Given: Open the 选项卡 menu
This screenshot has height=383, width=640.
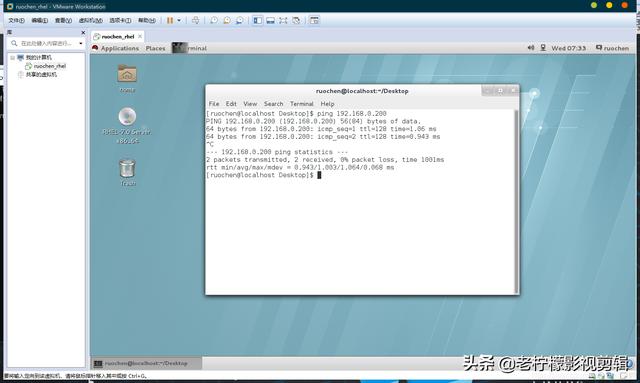Looking at the screenshot, I should tap(120, 20).
